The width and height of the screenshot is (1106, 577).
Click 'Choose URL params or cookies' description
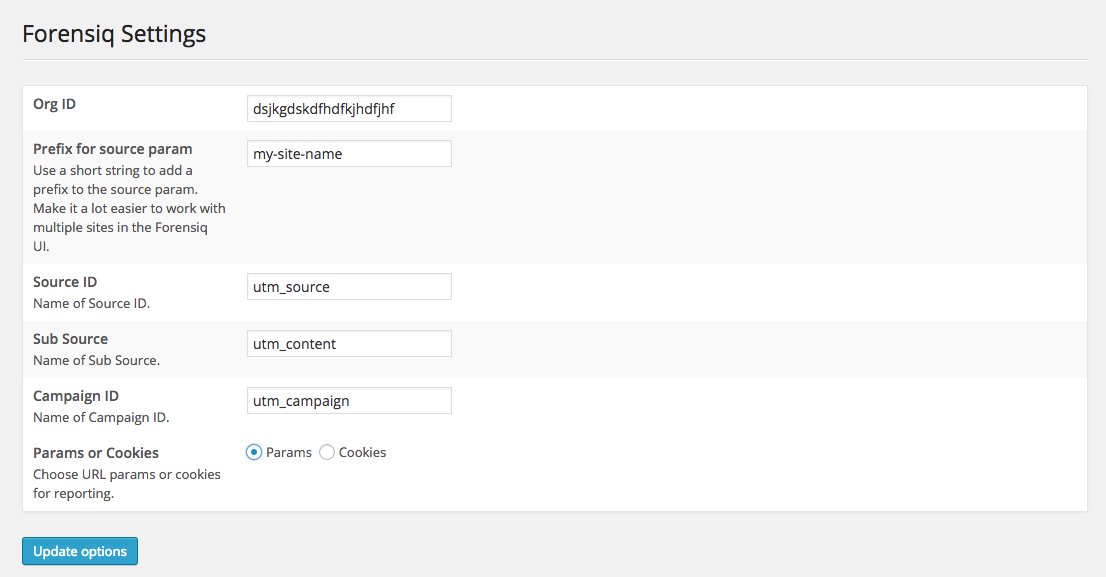pyautogui.click(x=127, y=484)
